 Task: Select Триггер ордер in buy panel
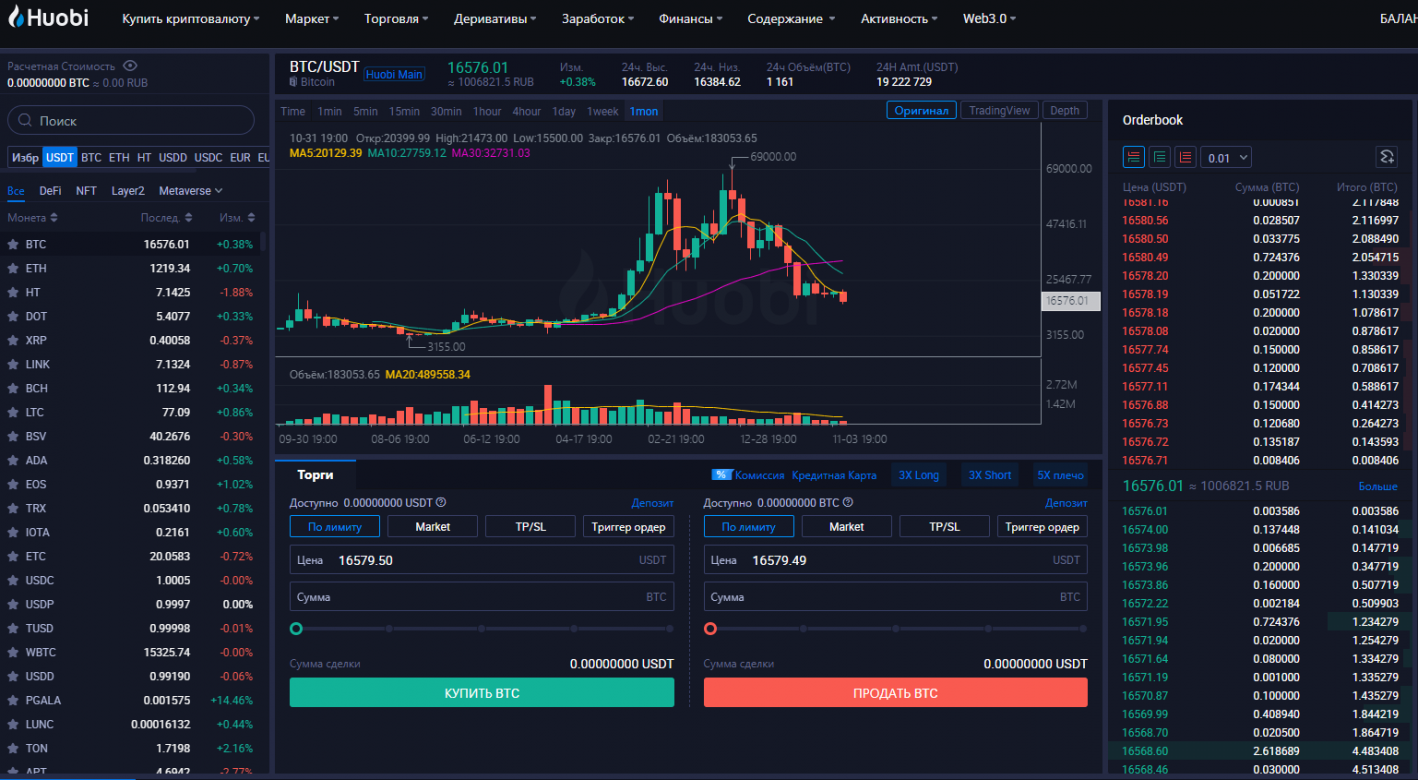pos(628,526)
